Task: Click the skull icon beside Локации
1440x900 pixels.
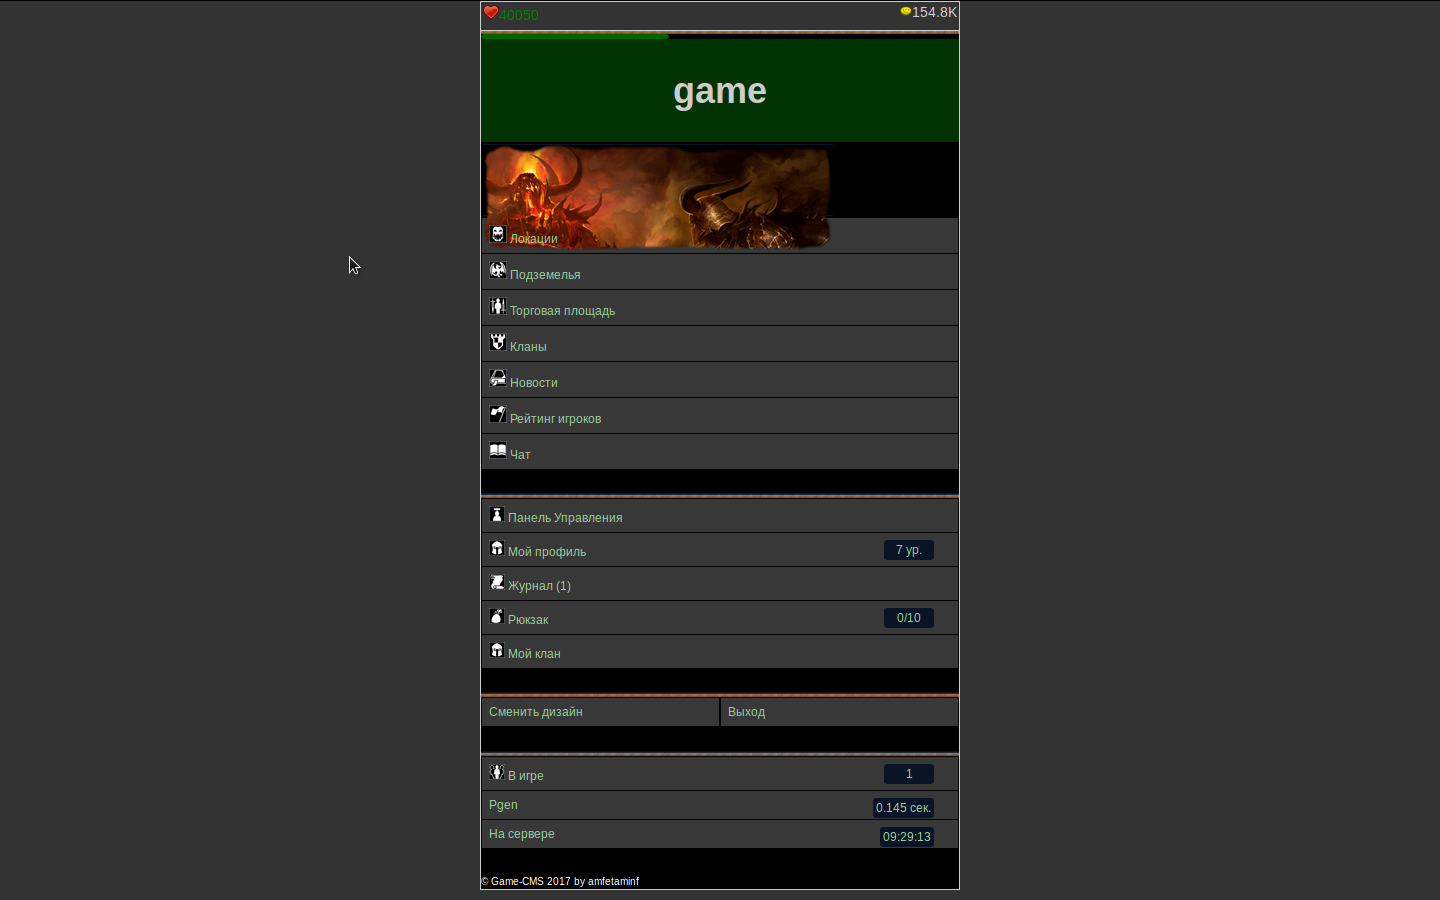Action: coord(498,234)
